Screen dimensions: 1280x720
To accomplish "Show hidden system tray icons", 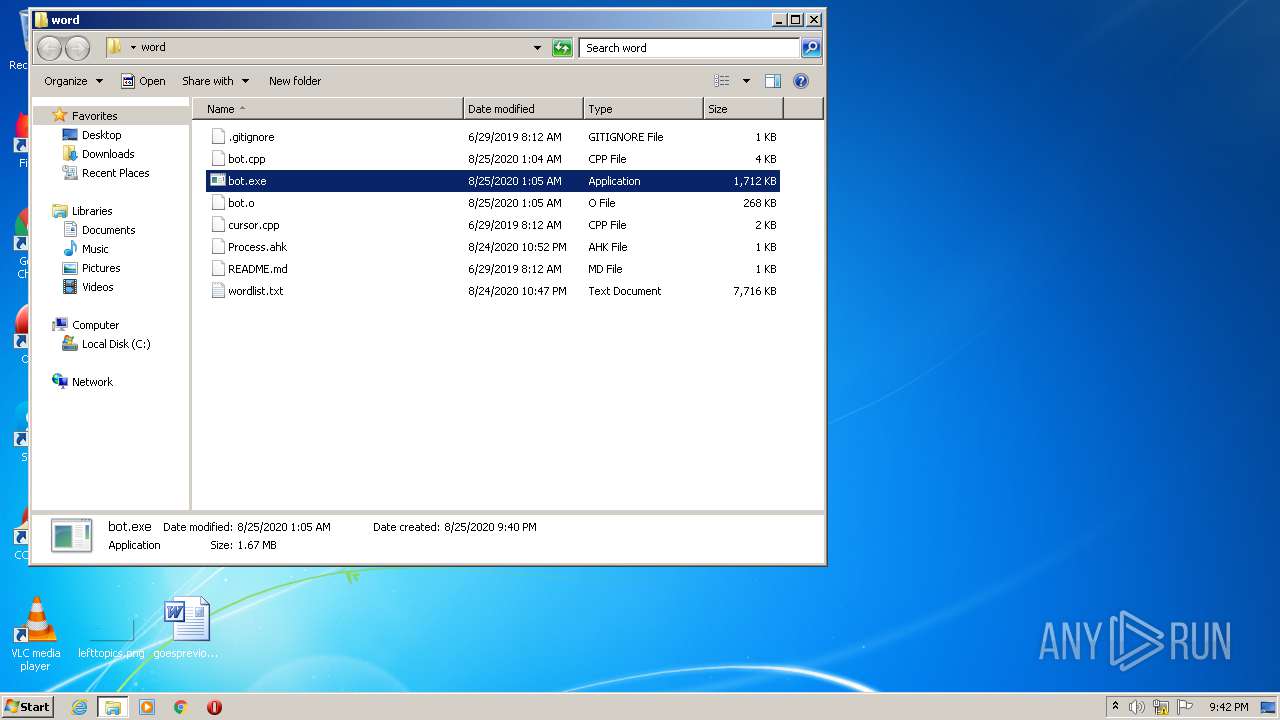I will tap(1115, 707).
